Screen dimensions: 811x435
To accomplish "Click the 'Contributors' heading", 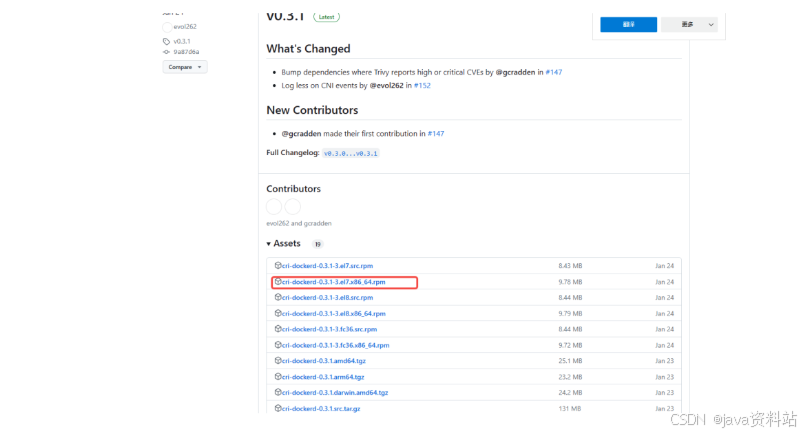I will [293, 189].
